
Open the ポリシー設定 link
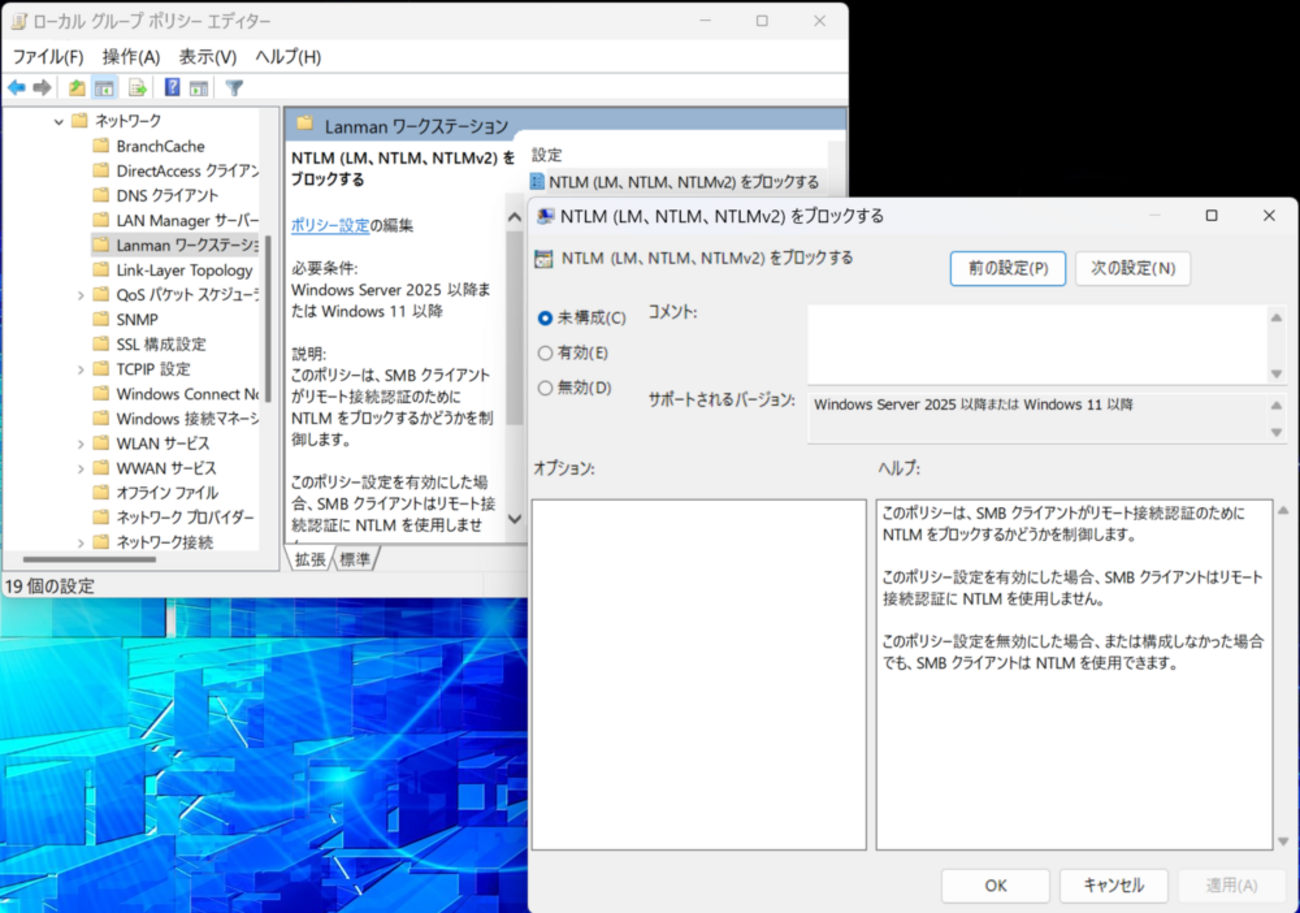(x=330, y=225)
